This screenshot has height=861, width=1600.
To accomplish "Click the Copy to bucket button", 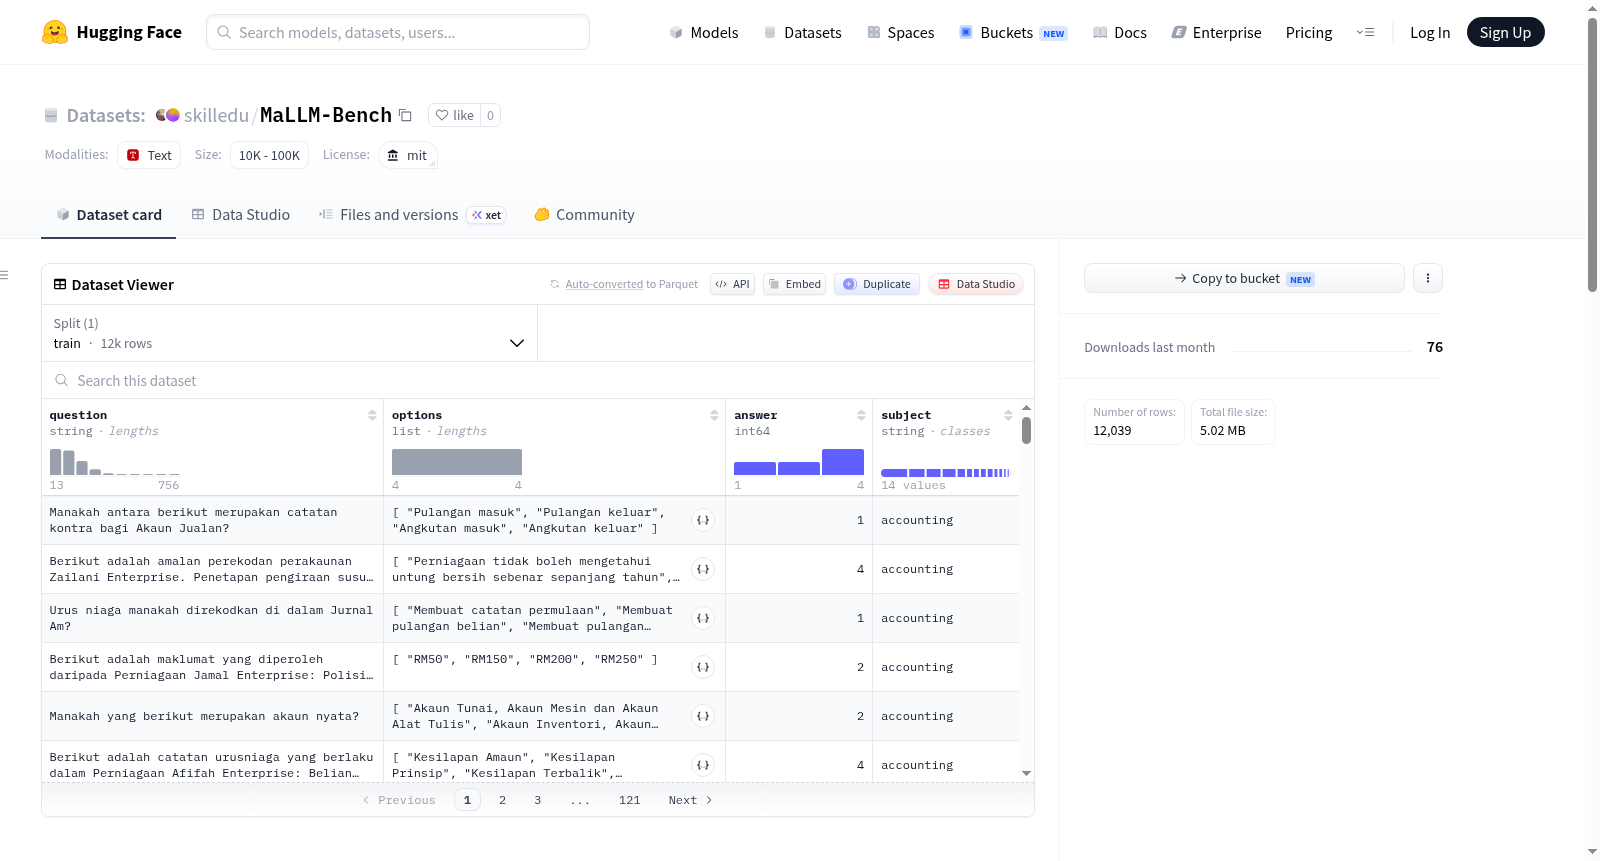I will tap(1244, 278).
